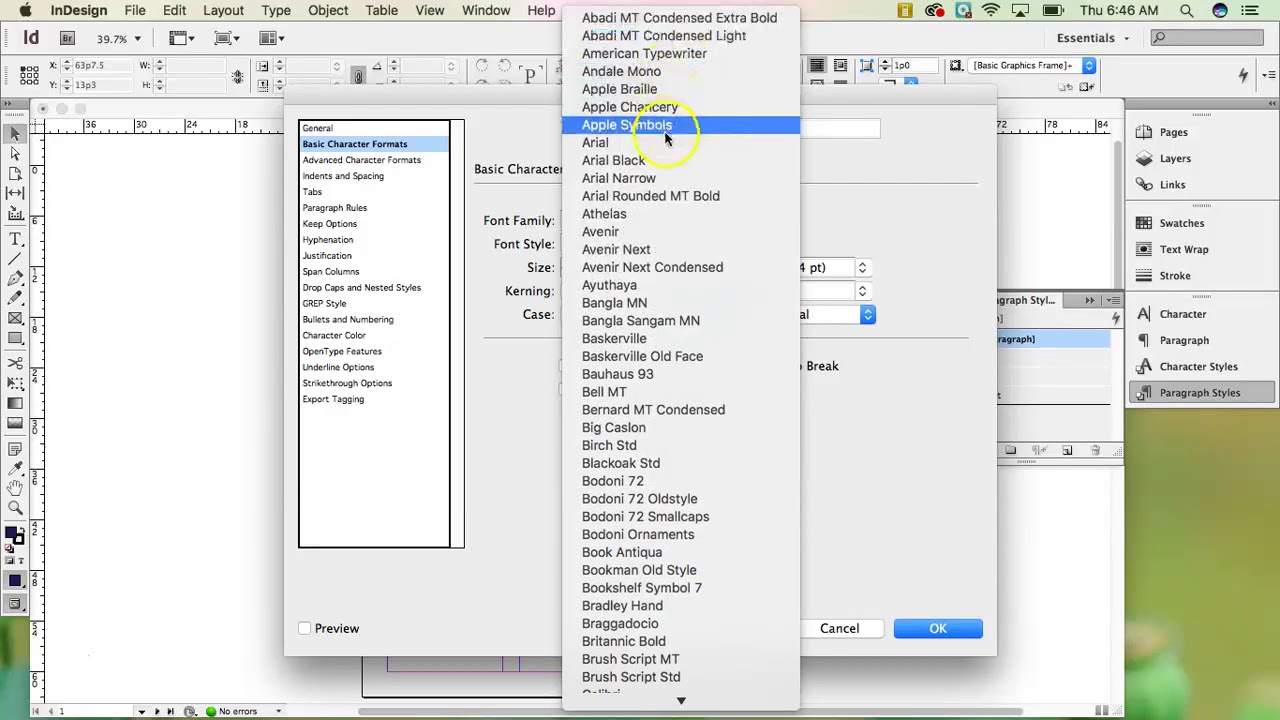The image size is (1280, 720).
Task: Select the Zoom tool
Action: 15,508
